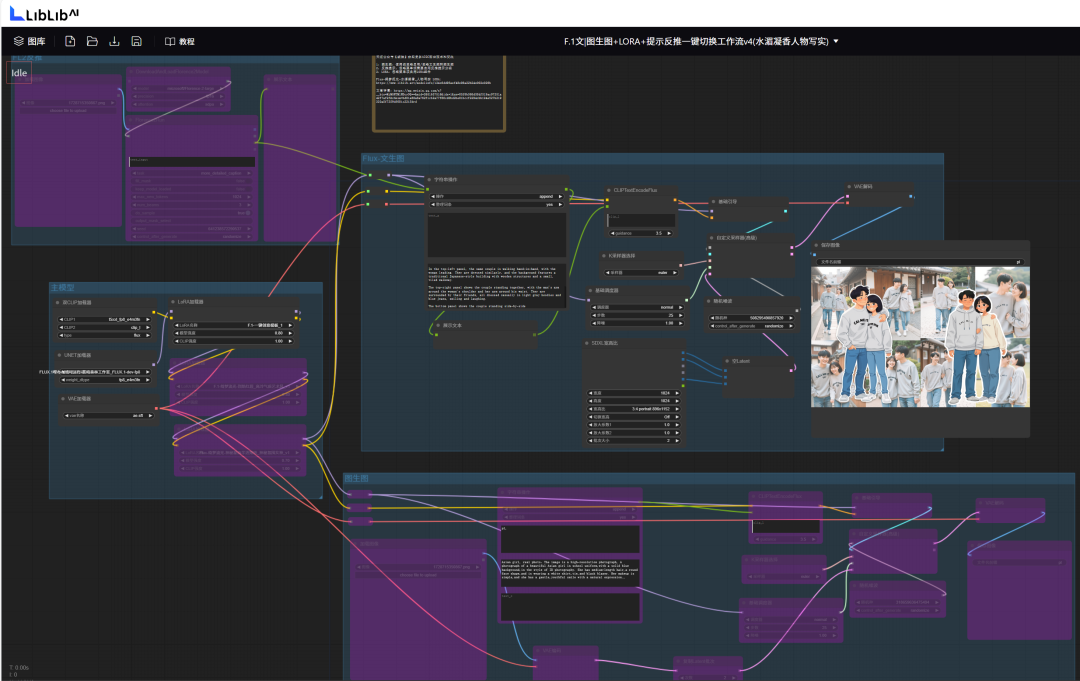
Task: Click the yellow-bordered note at top
Action: click(439, 93)
